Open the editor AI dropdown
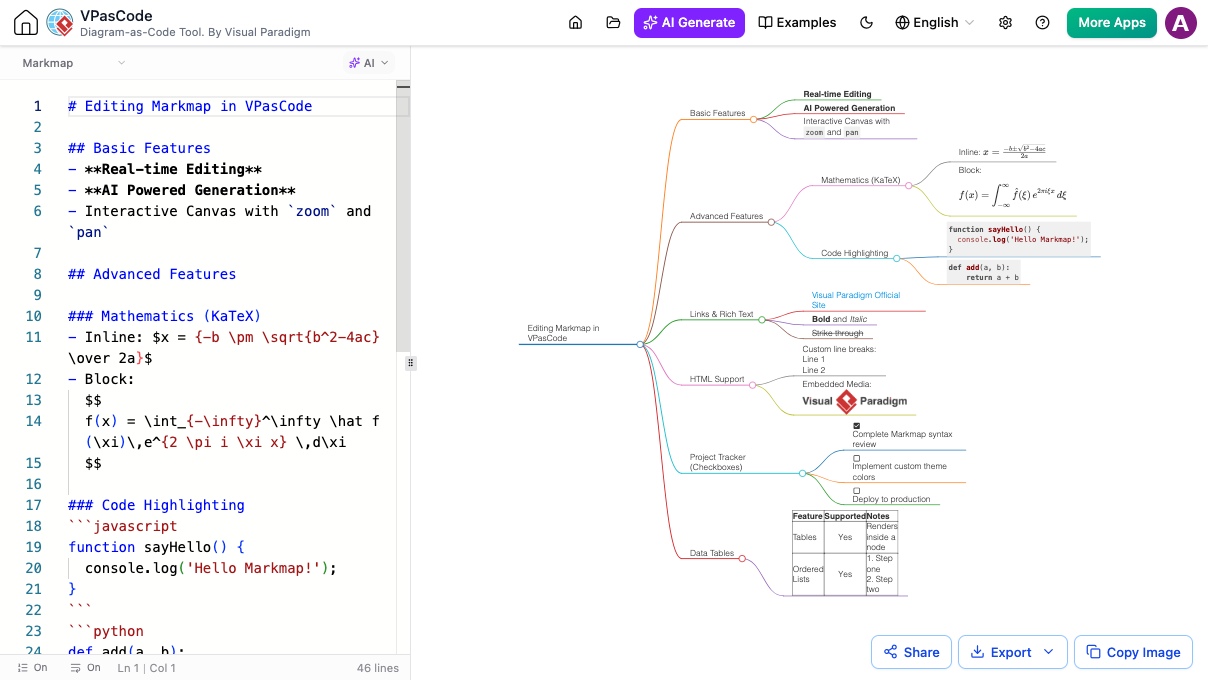 tap(369, 63)
